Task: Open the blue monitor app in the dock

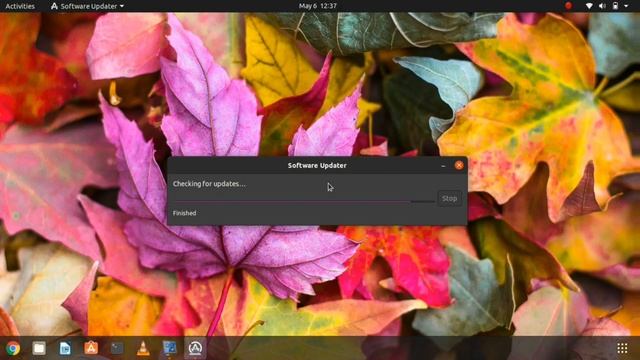Action: coord(169,348)
